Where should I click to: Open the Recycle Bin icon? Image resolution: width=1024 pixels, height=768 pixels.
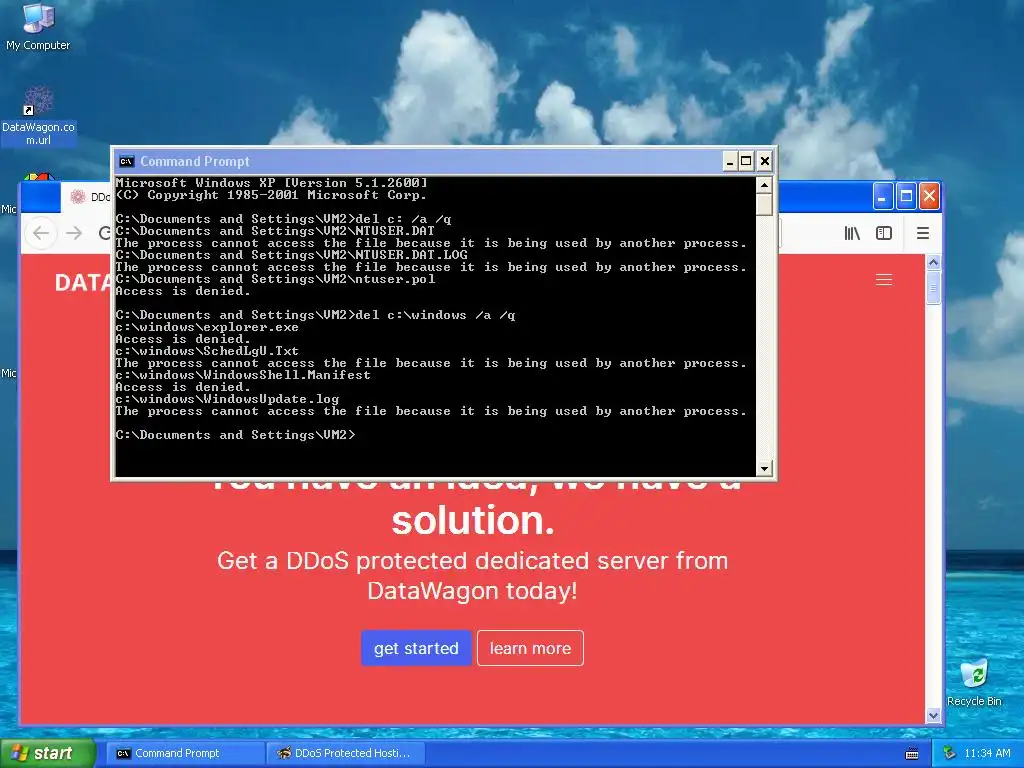point(974,682)
